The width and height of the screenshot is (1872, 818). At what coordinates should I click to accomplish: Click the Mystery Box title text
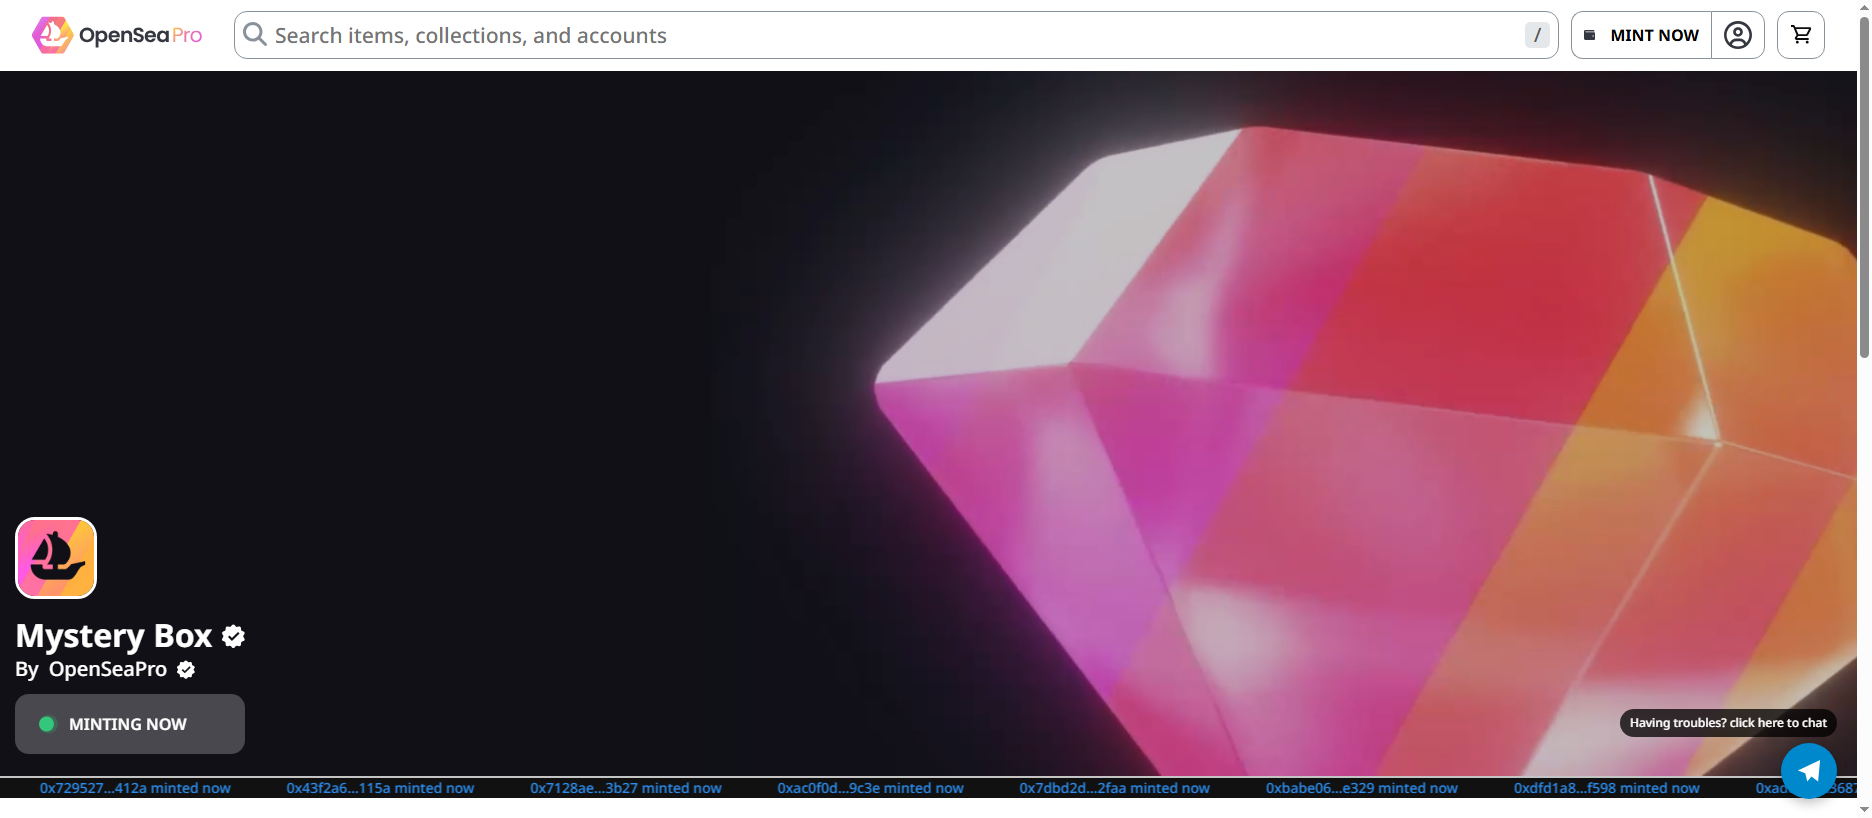point(114,636)
